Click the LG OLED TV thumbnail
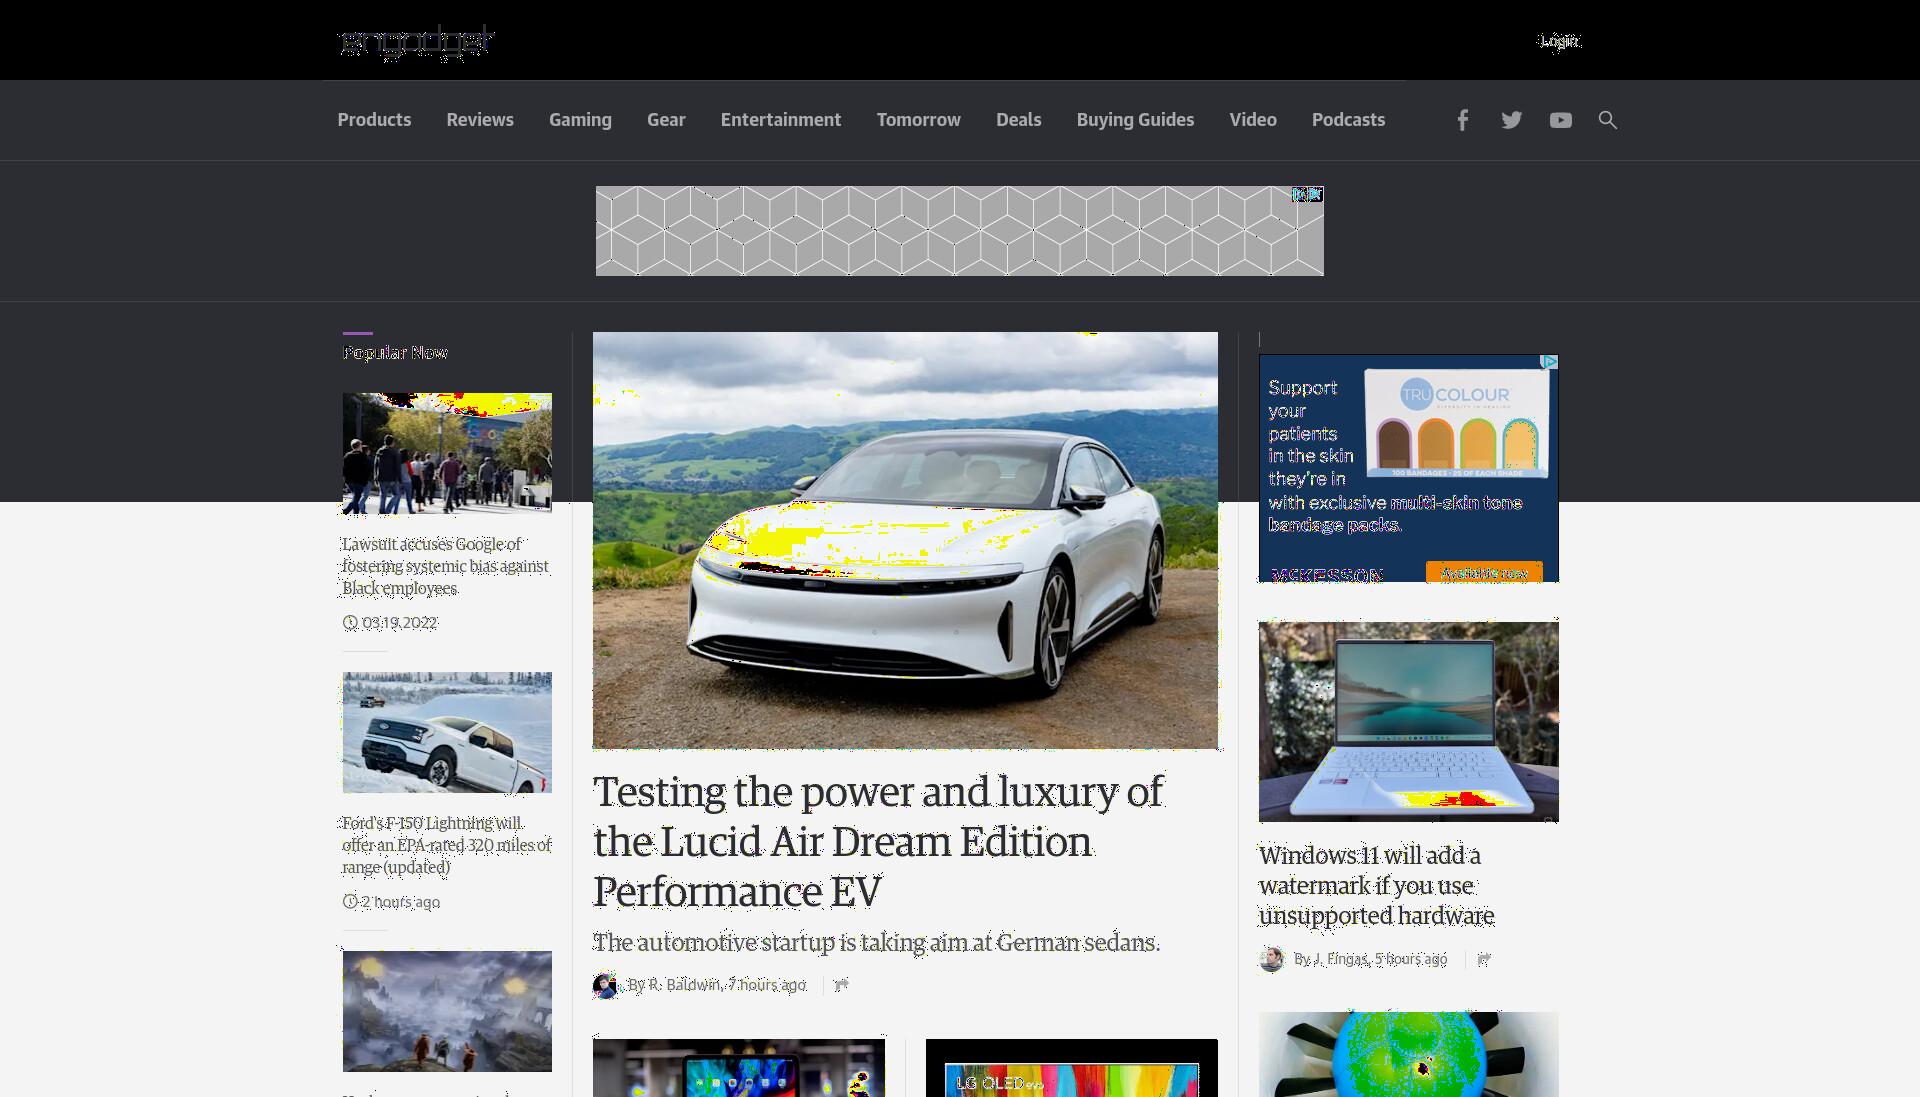 1072,1068
